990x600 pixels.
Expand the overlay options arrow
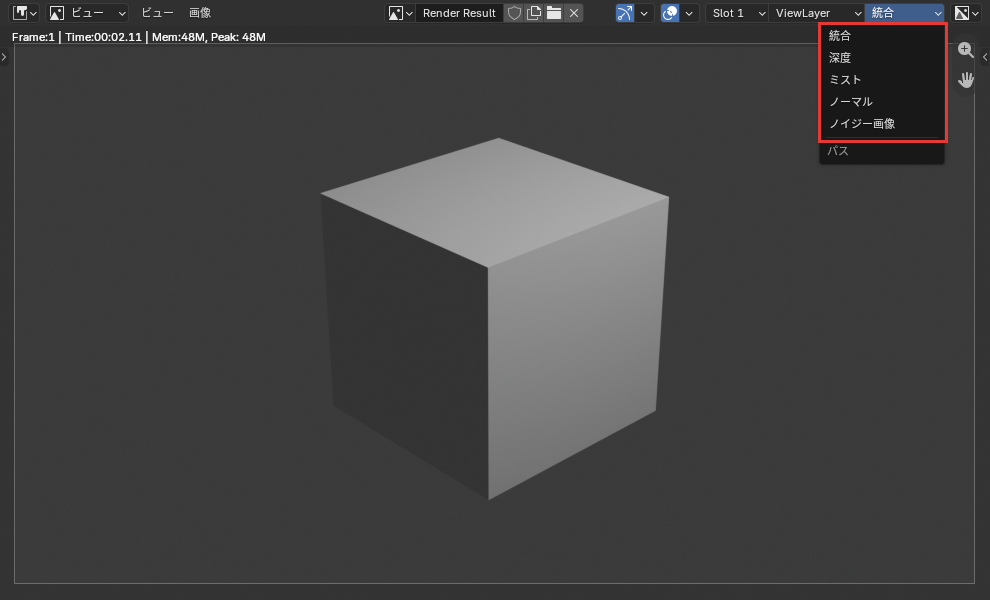(689, 13)
